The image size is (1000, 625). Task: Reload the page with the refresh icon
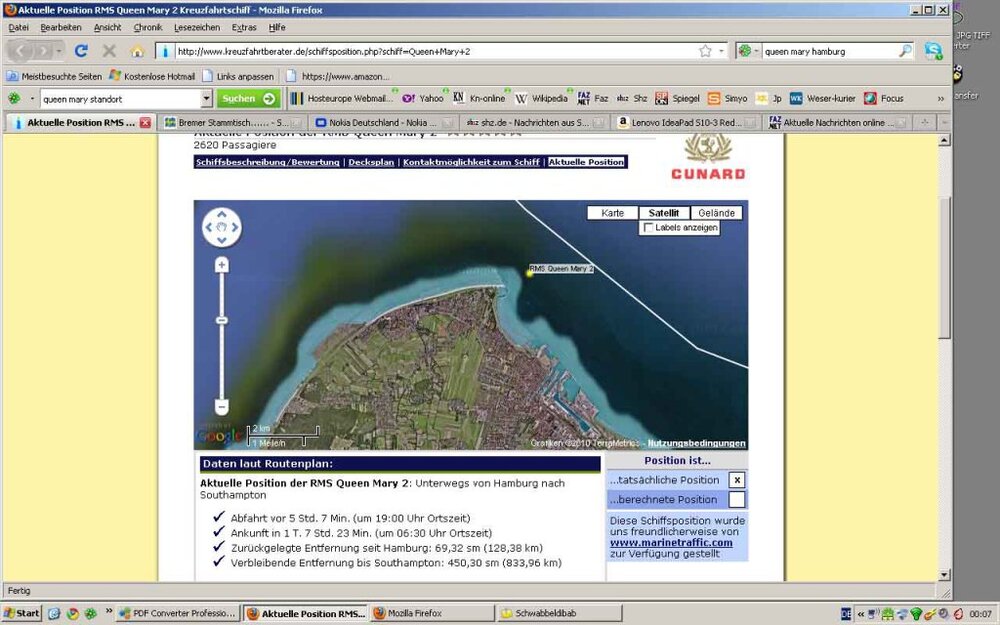tap(81, 51)
